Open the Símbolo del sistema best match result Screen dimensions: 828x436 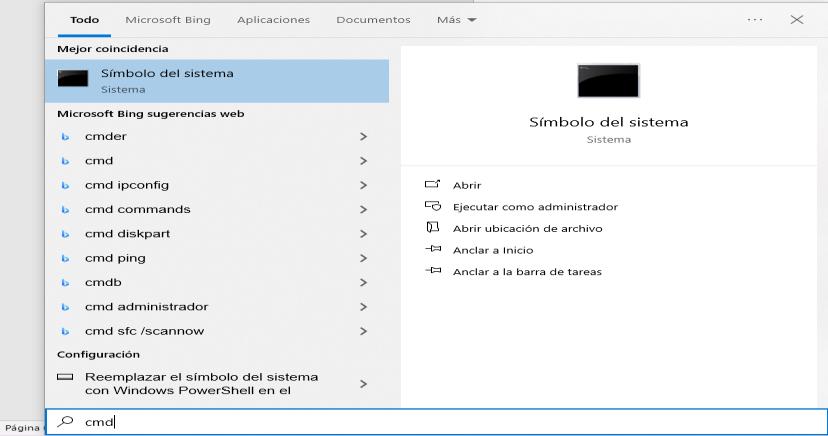click(217, 81)
